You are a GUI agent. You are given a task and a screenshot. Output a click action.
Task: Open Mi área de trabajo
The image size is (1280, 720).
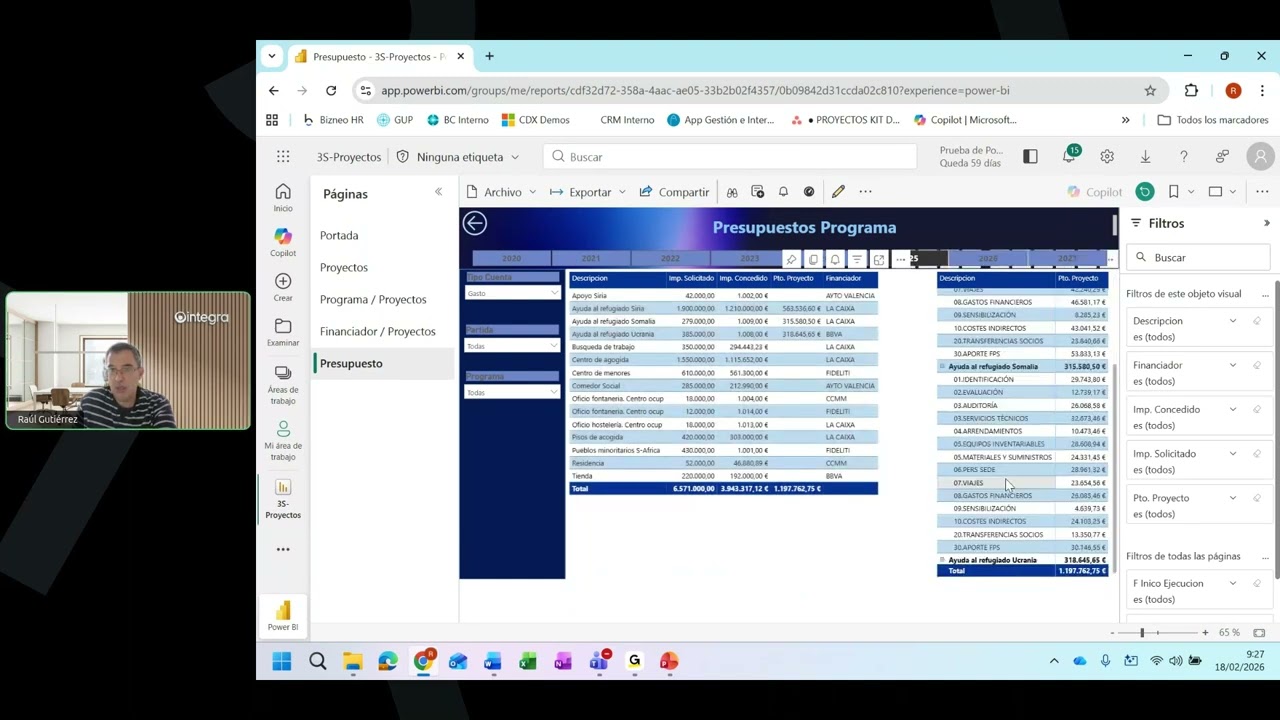pyautogui.click(x=283, y=440)
